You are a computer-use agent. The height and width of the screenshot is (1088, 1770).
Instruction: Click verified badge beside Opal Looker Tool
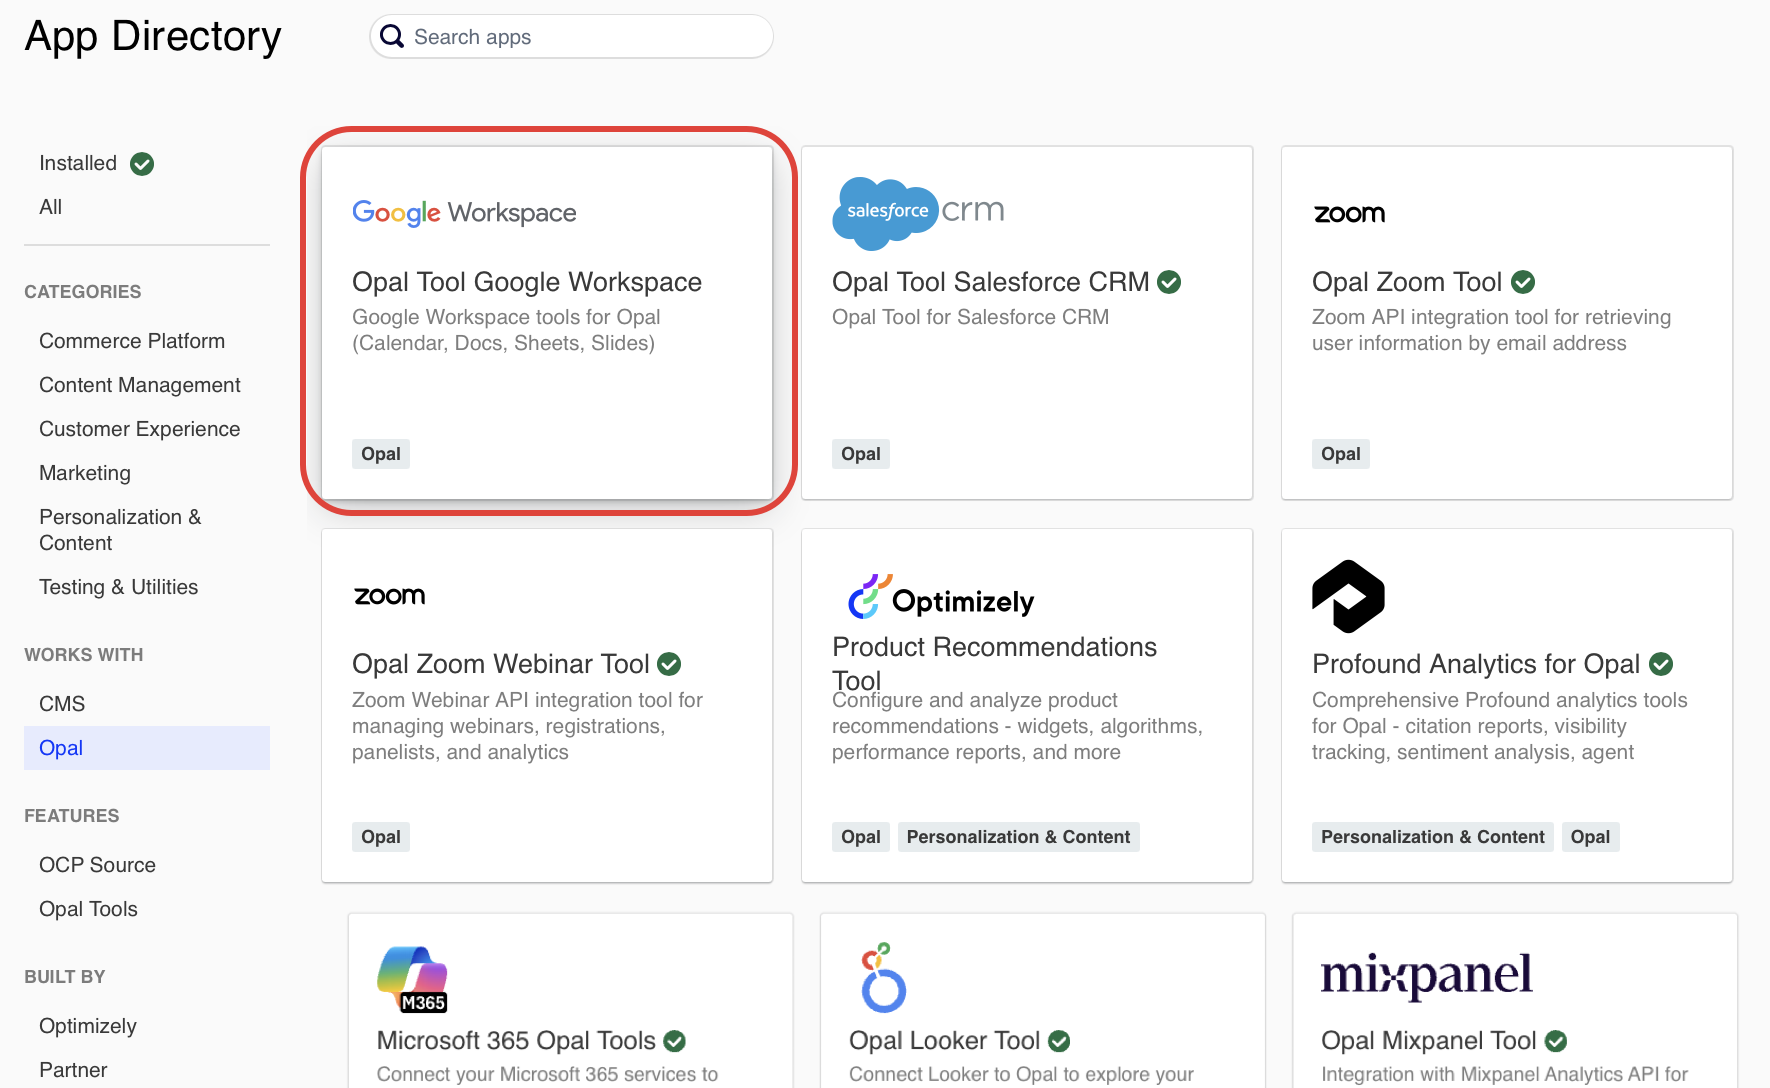coord(1060,1041)
